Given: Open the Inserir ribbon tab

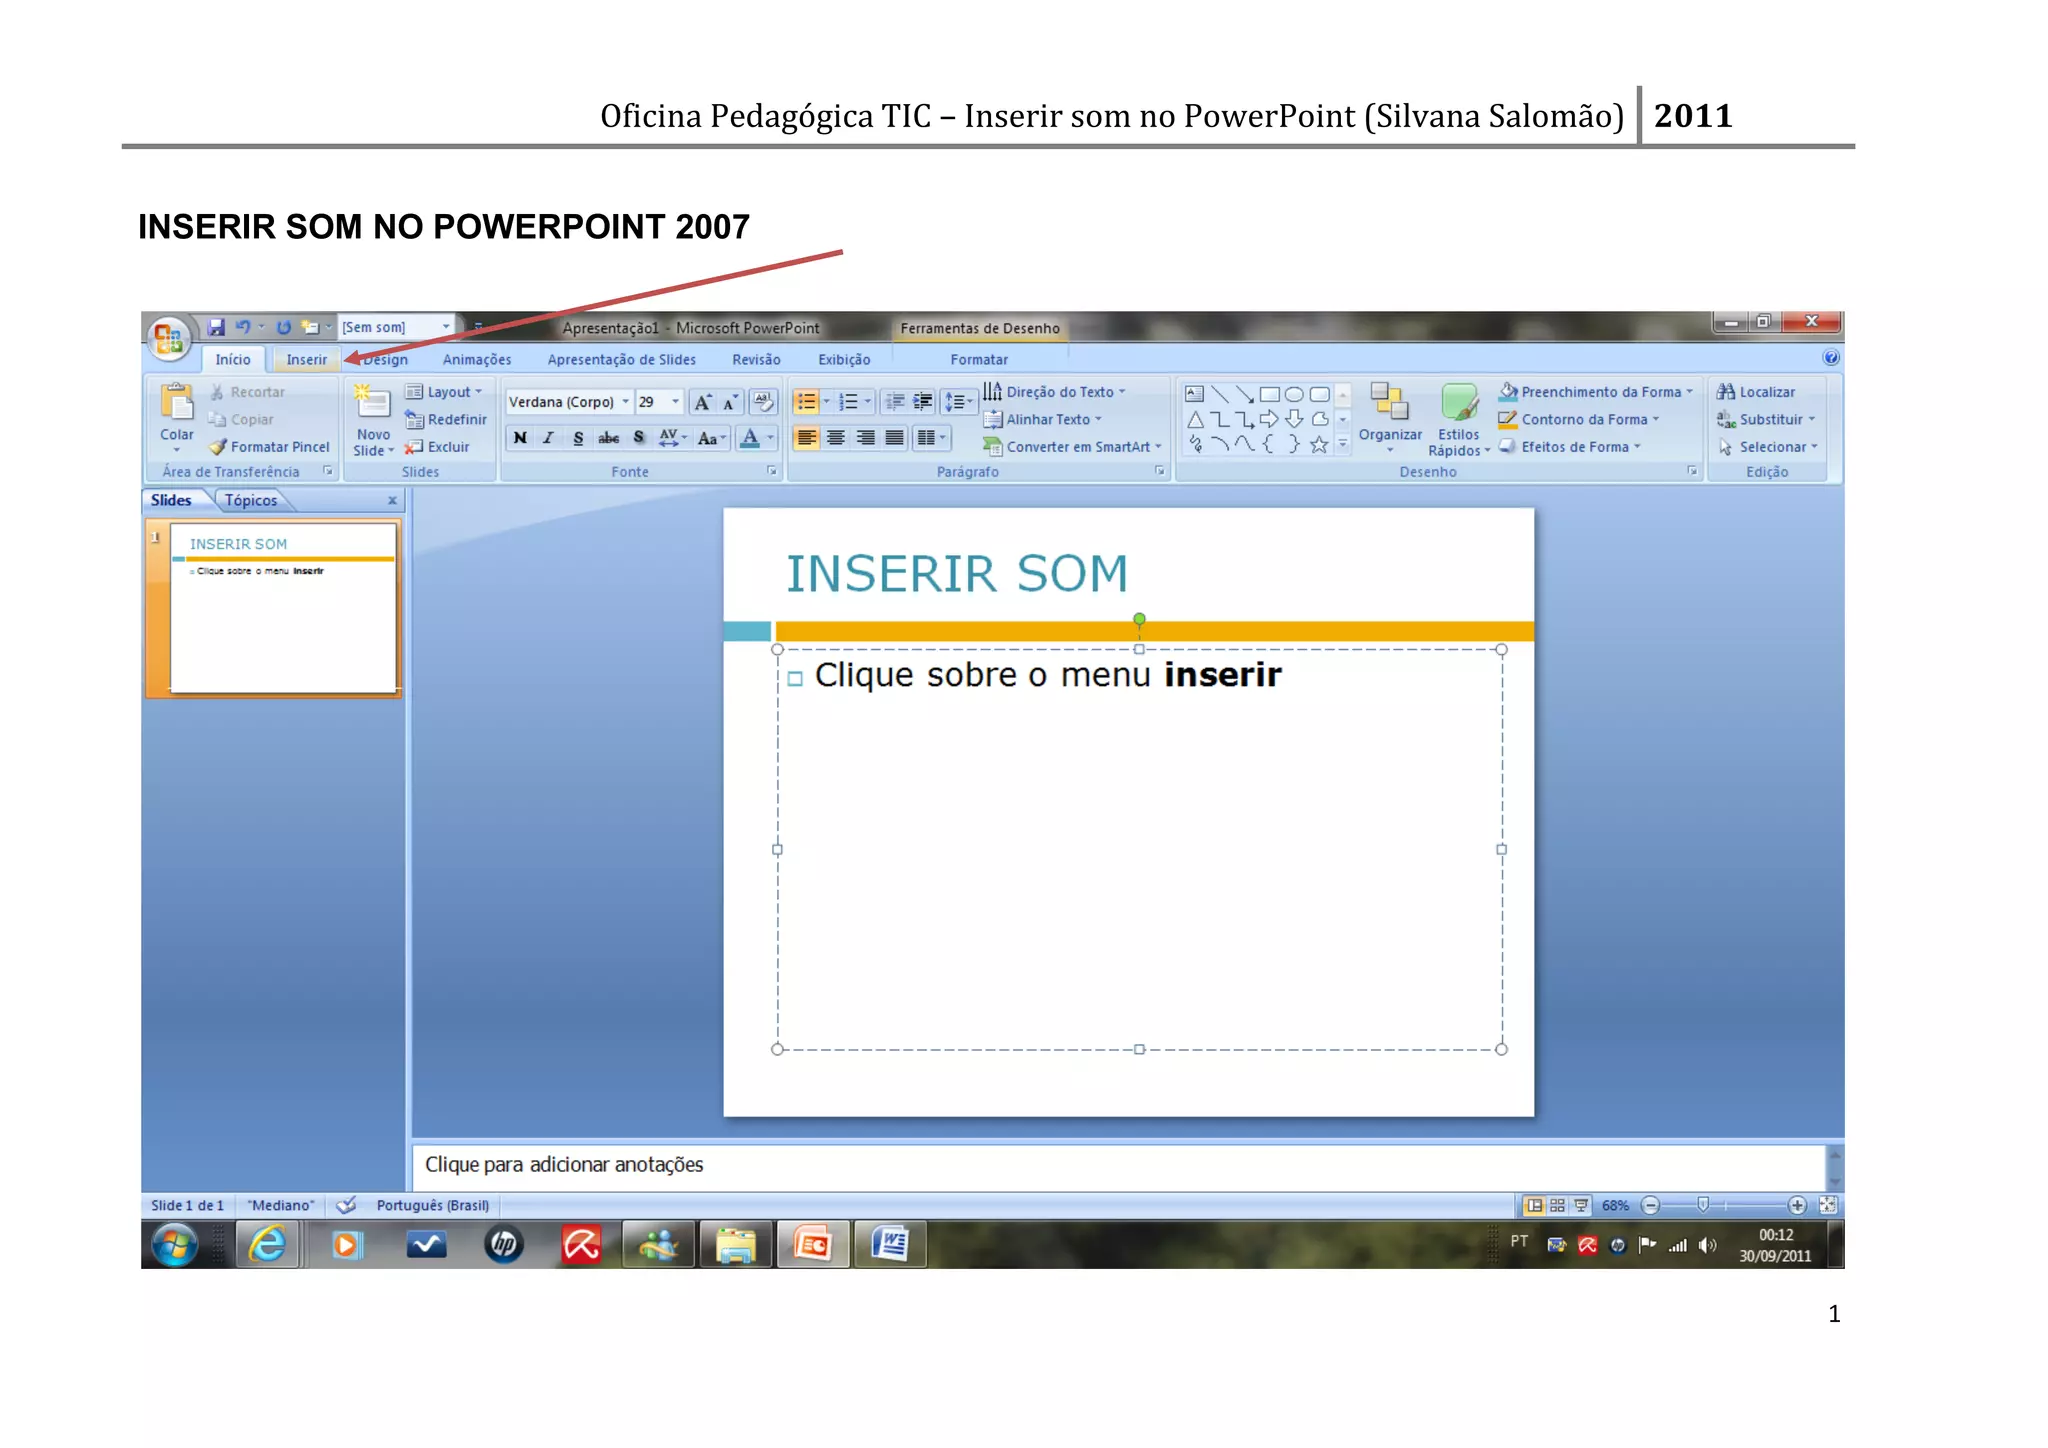Looking at the screenshot, I should click(x=306, y=360).
